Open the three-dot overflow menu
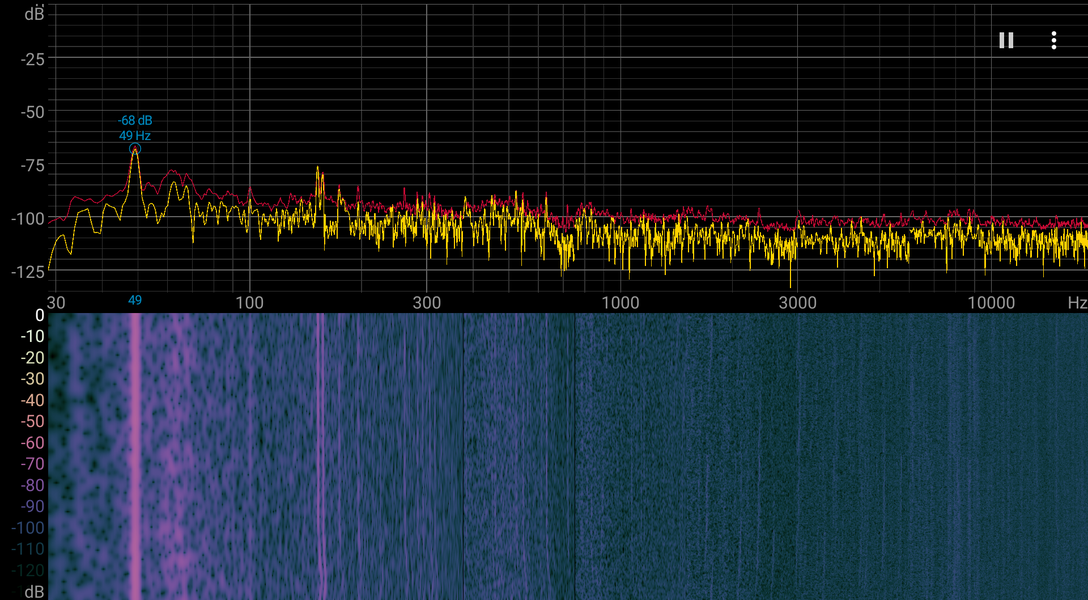The height and width of the screenshot is (600, 1088). (x=1053, y=40)
